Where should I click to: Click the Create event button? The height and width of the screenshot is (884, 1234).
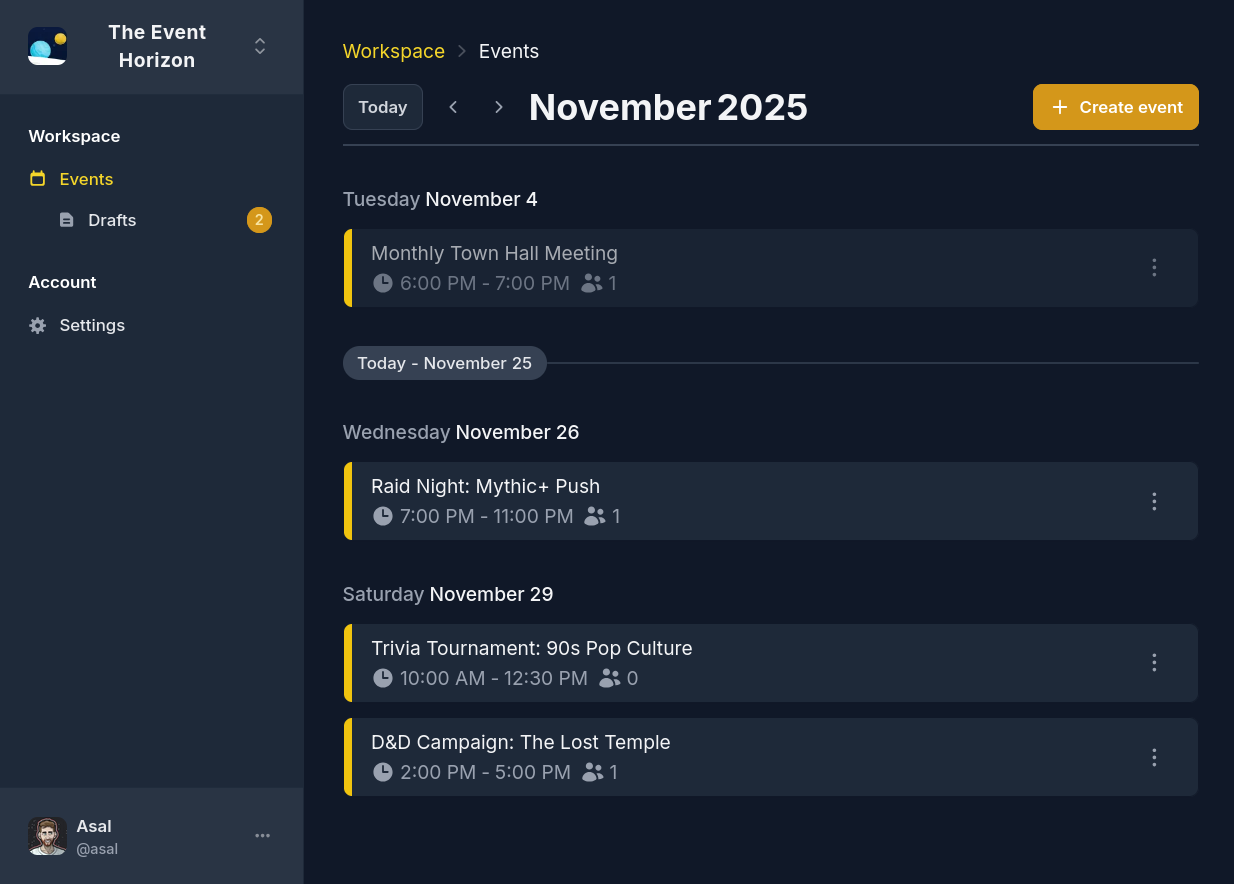1115,107
